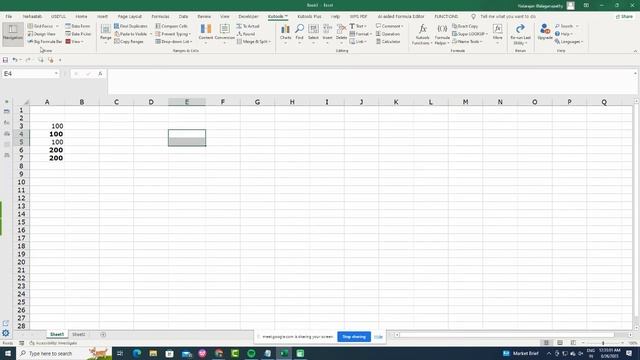Open the Conversion tools button
The width and height of the screenshot is (640, 360).
click(x=224, y=33)
